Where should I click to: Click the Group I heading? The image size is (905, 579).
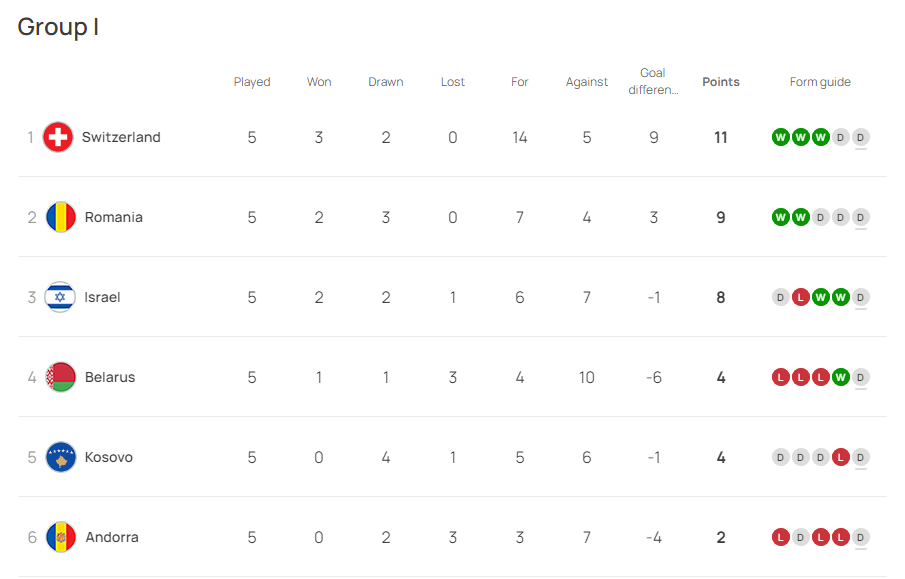(58, 27)
